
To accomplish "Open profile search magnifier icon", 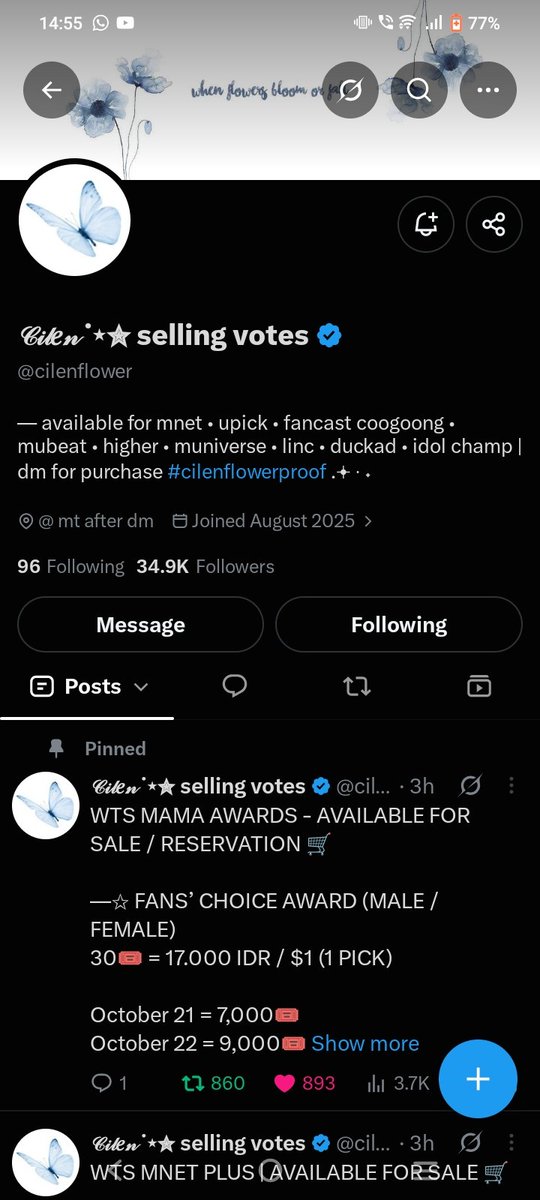I will [419, 90].
